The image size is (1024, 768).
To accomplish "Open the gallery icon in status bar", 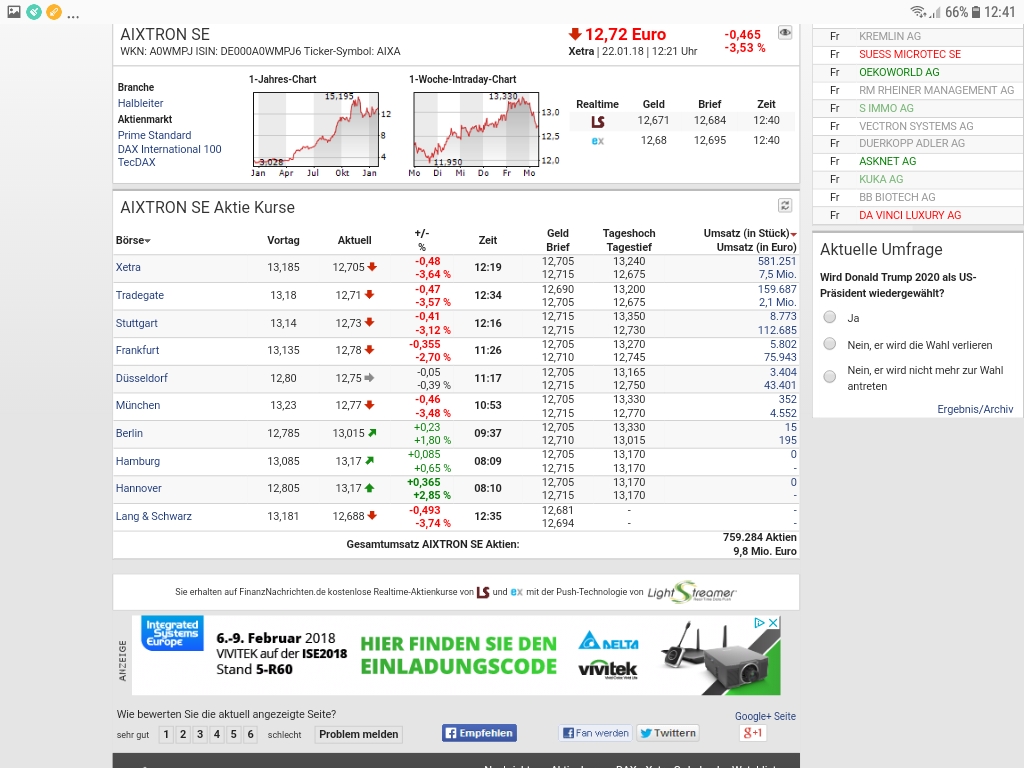I will (14, 12).
